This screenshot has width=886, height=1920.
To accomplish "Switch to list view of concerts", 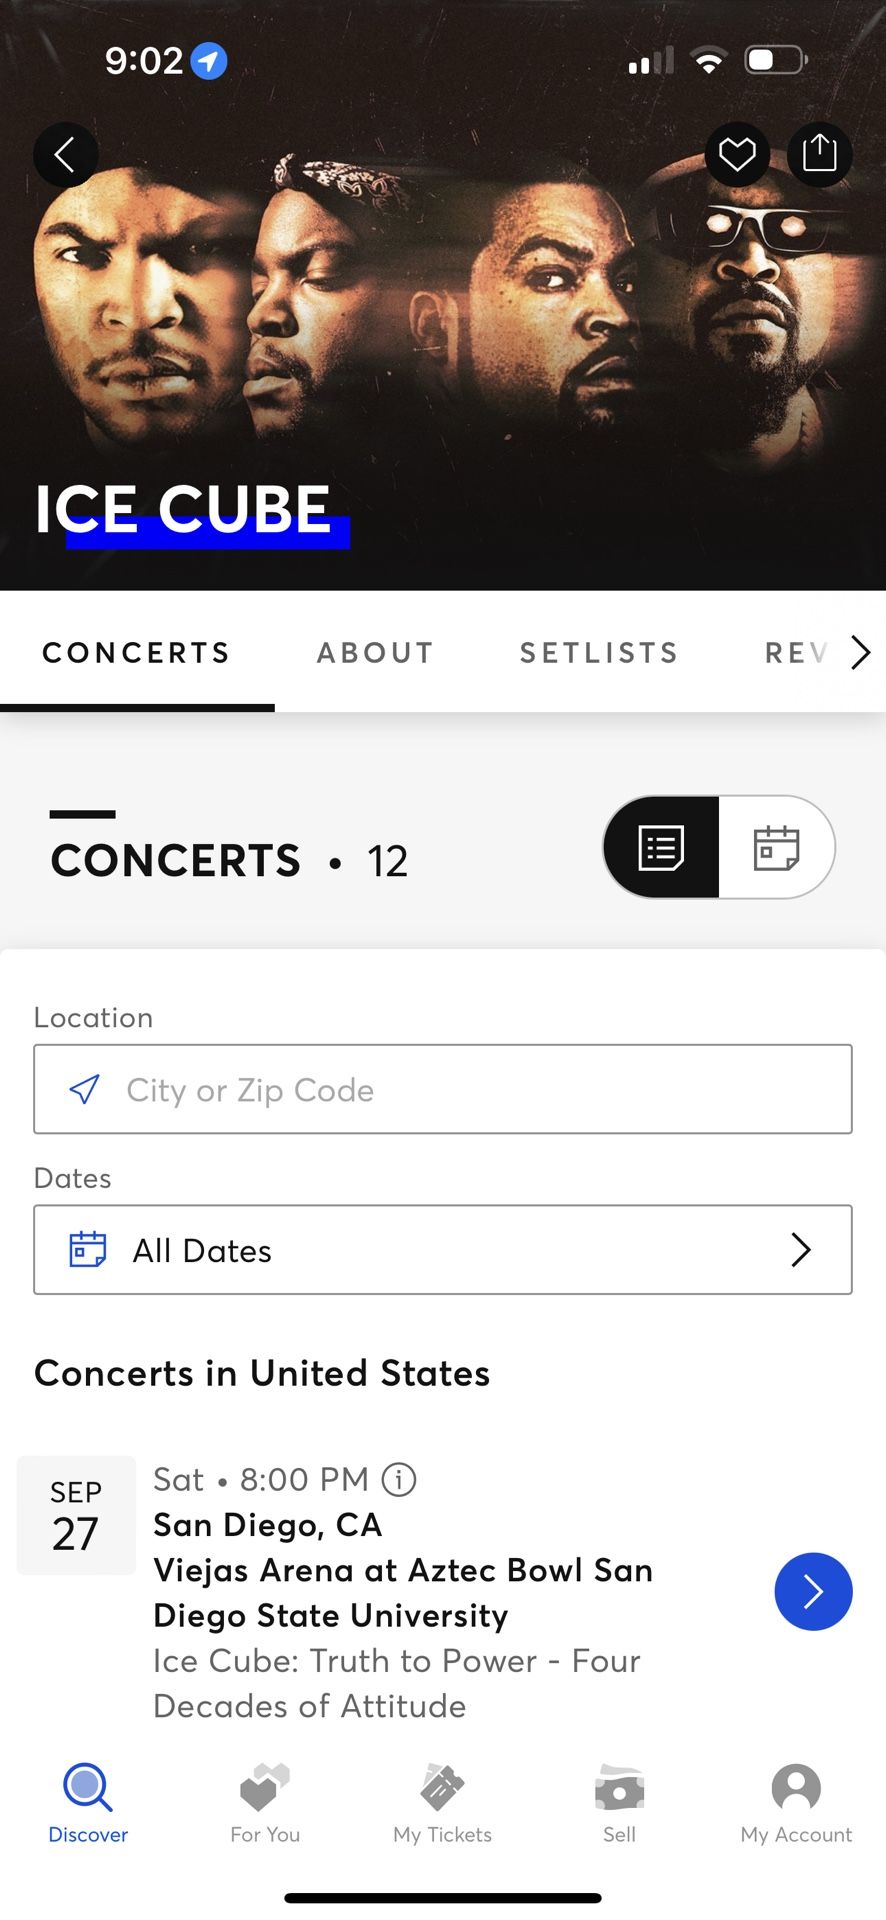I will 661,848.
